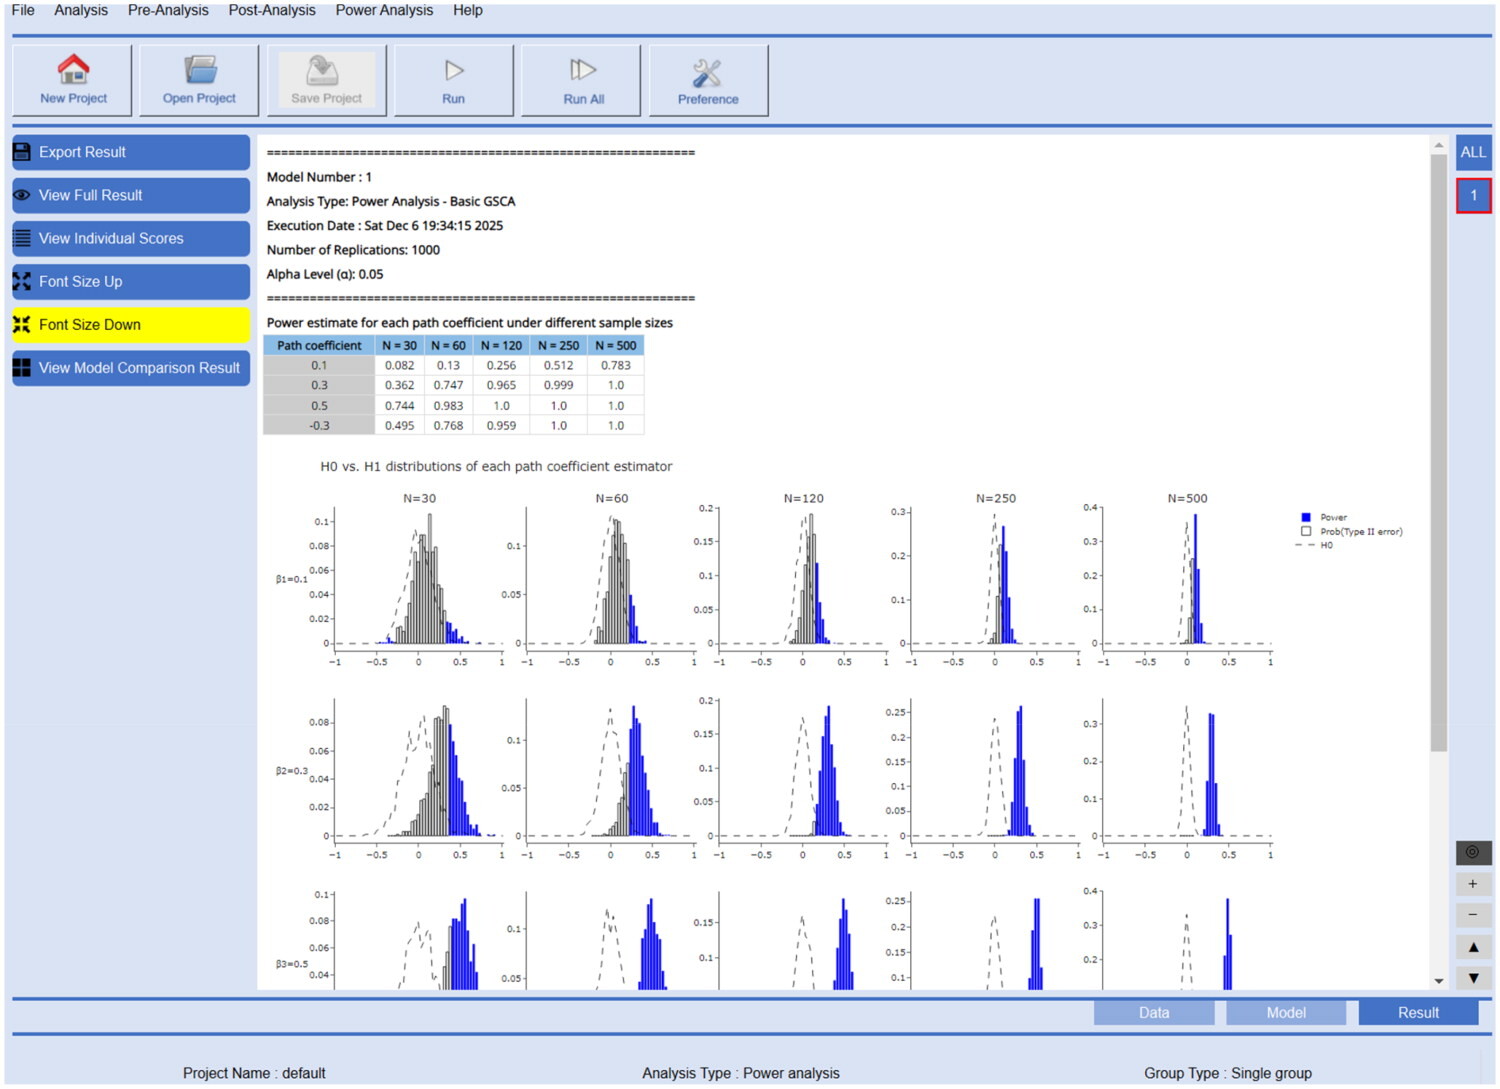Click the N = 120 column header
1500x1089 pixels.
tap(501, 345)
